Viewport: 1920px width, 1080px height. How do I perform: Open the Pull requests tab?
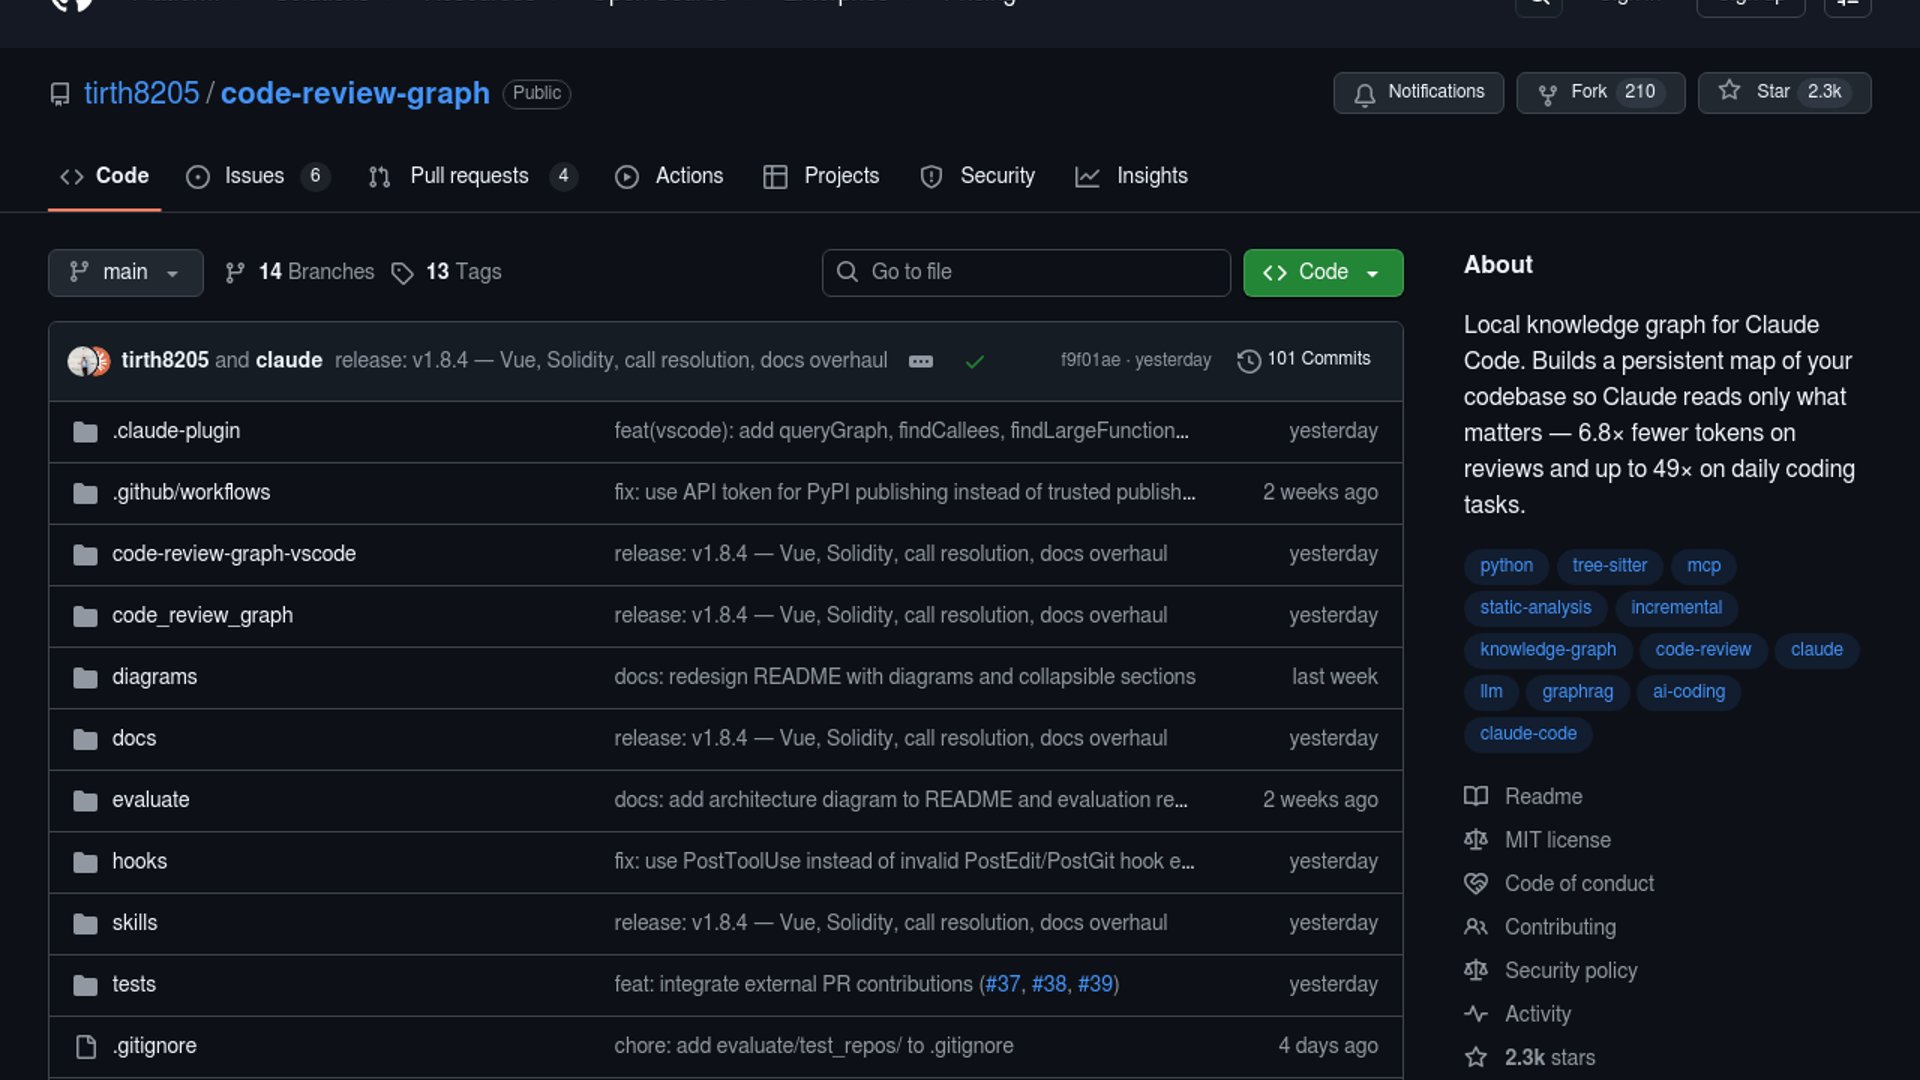point(470,177)
